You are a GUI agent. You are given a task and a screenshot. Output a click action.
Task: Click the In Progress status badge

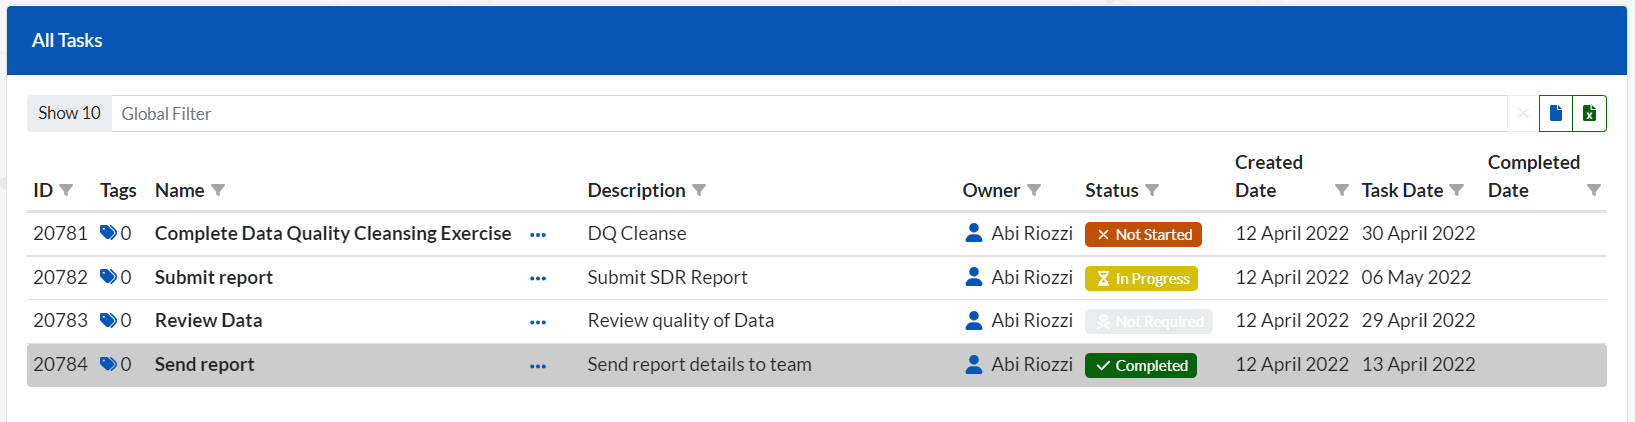point(1141,278)
